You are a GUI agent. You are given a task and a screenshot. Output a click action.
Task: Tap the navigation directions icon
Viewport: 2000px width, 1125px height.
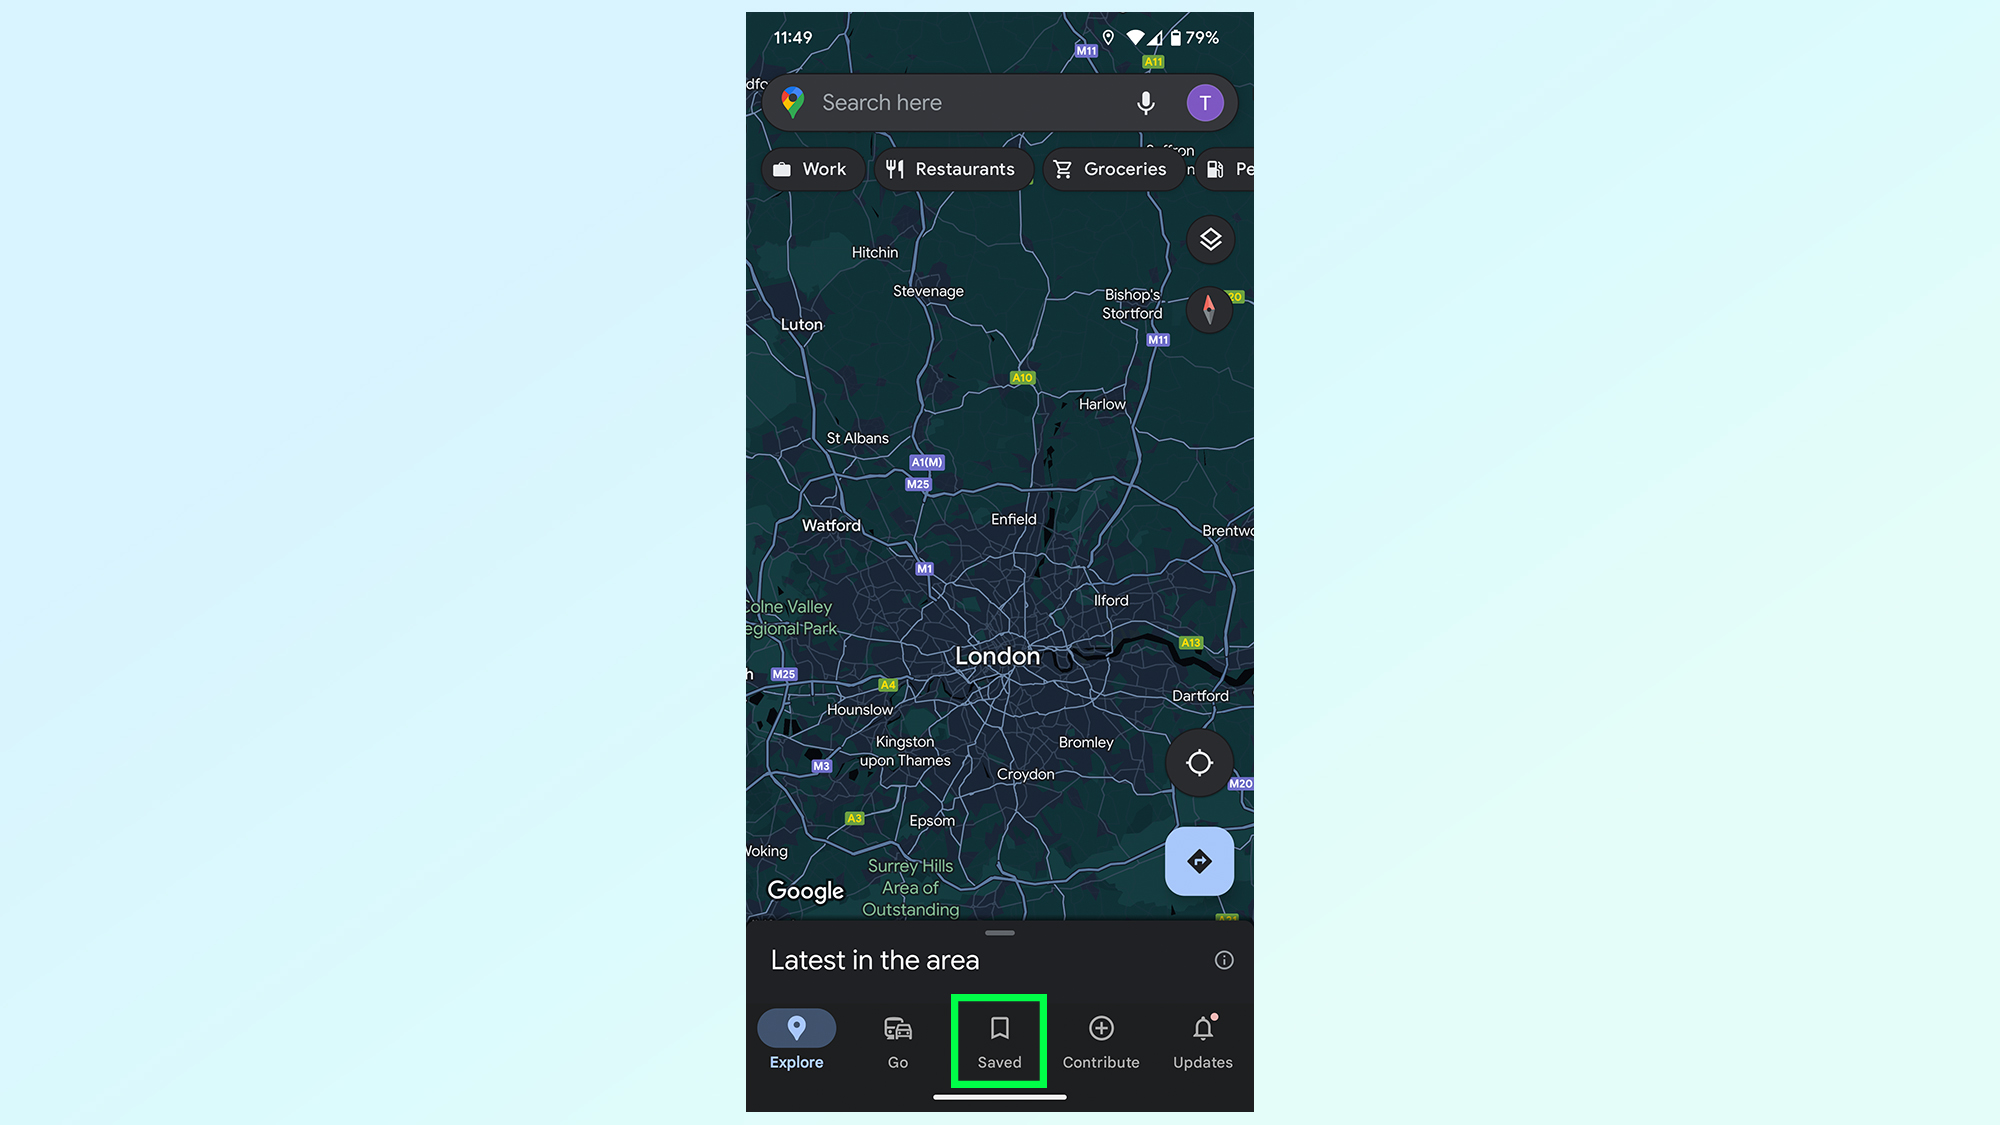[x=1198, y=860]
